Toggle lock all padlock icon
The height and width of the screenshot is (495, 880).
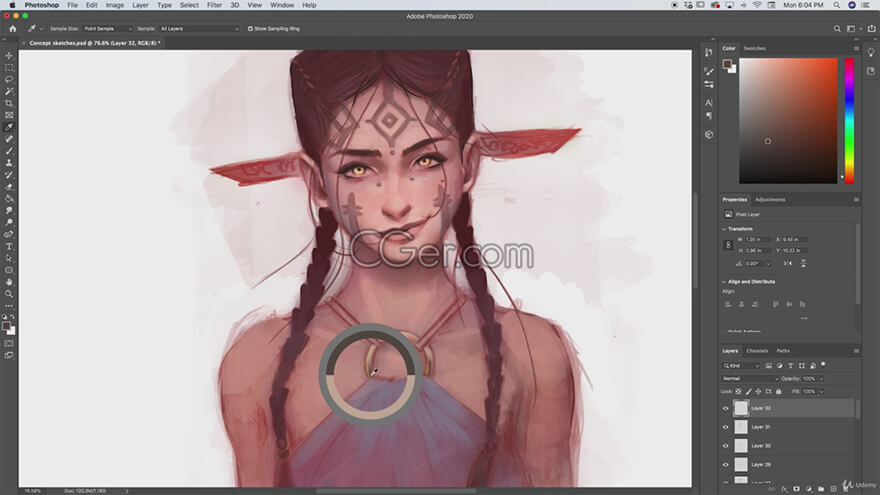click(x=778, y=391)
